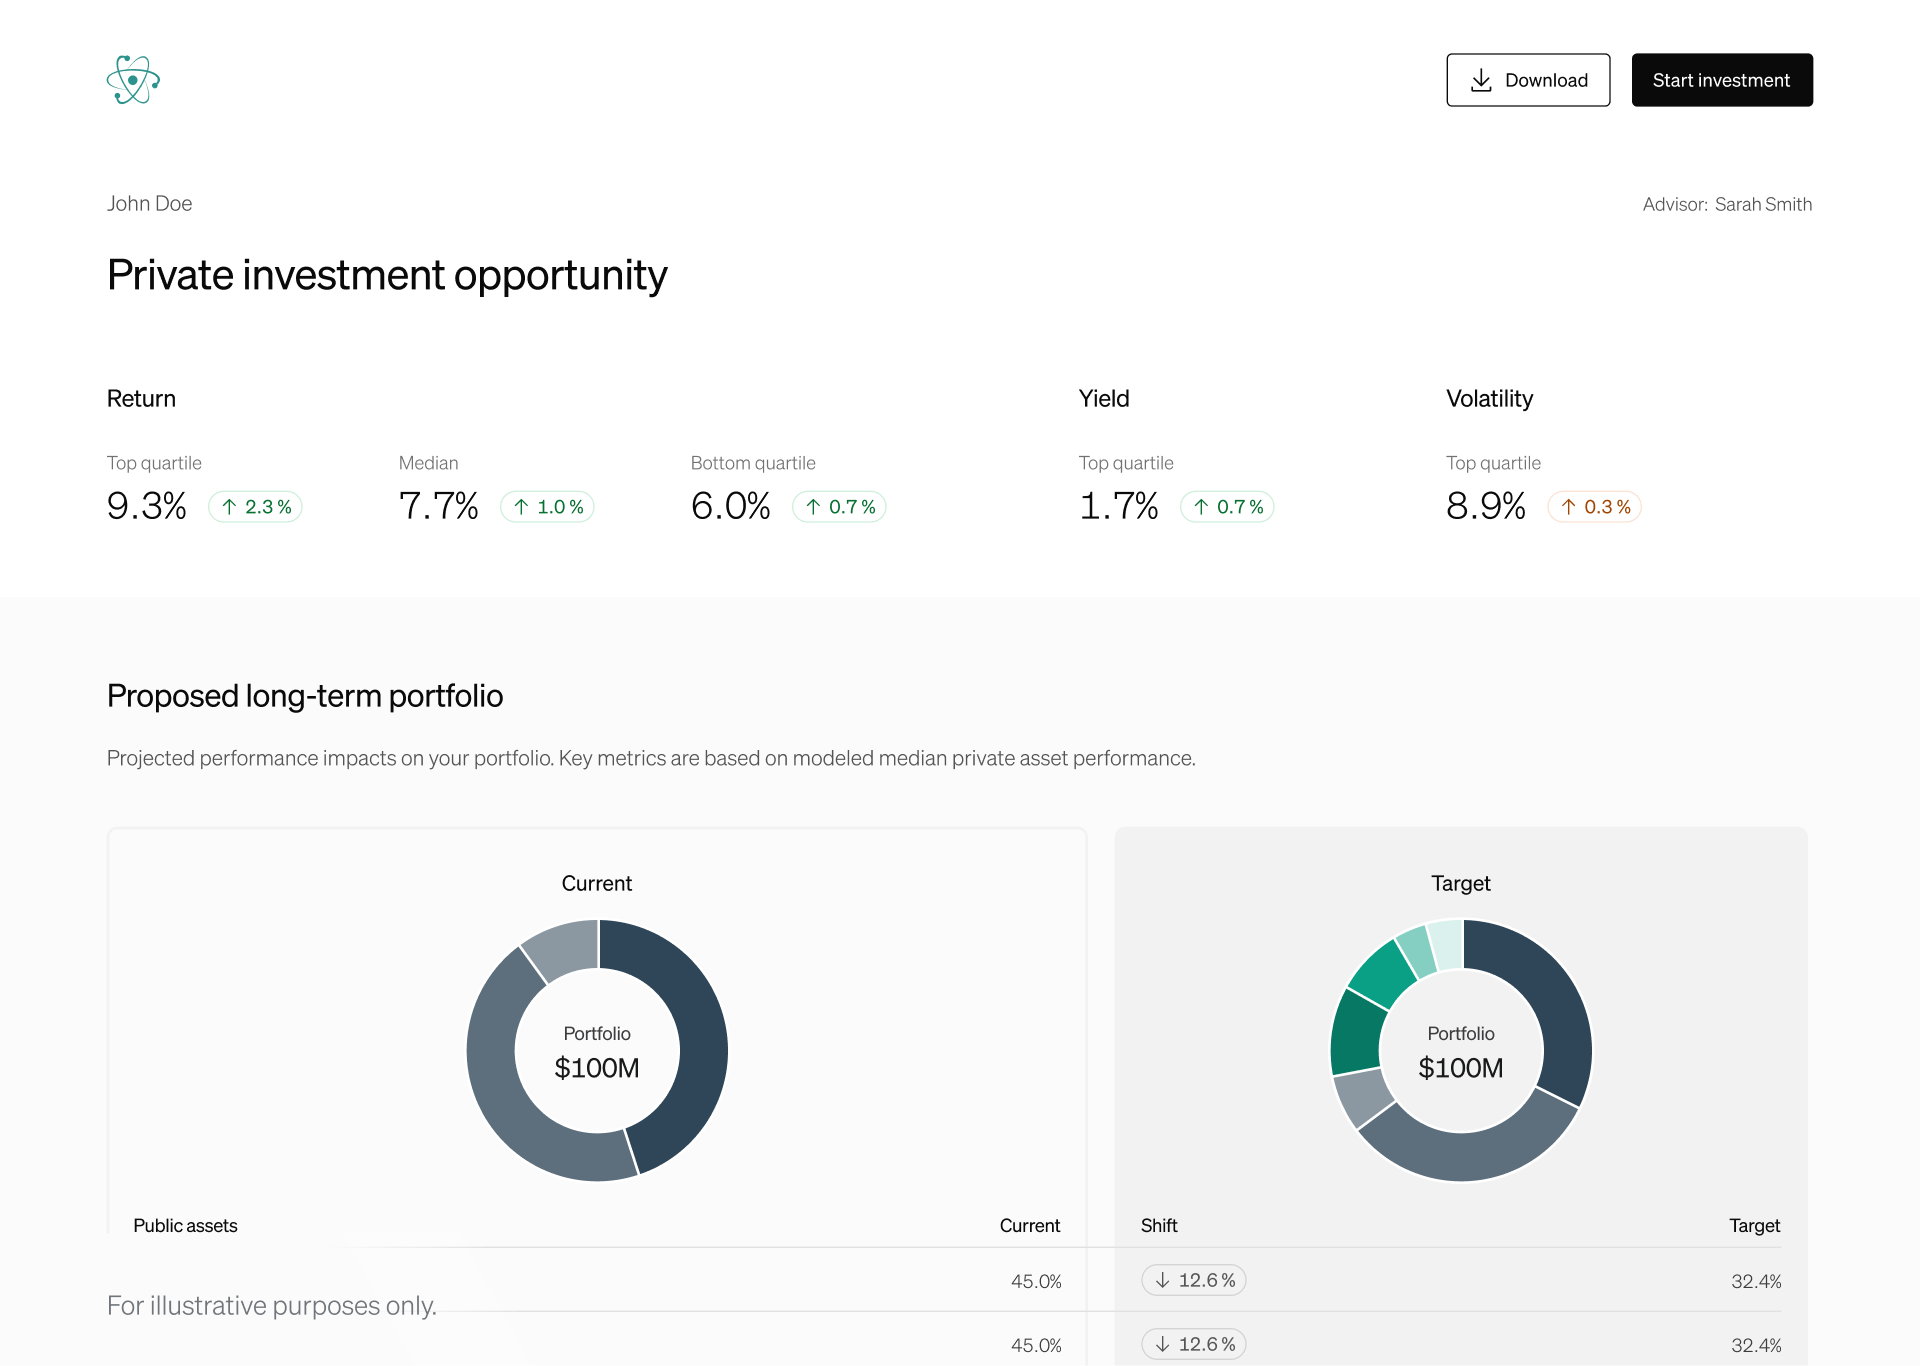Select the 0.7% arrow badge under Bottom quartile

[839, 506]
